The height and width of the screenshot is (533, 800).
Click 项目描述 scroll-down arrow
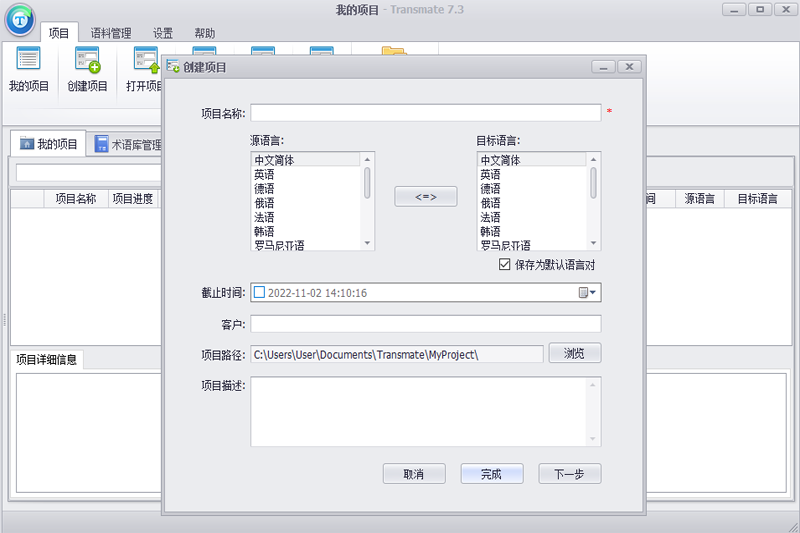(x=593, y=439)
